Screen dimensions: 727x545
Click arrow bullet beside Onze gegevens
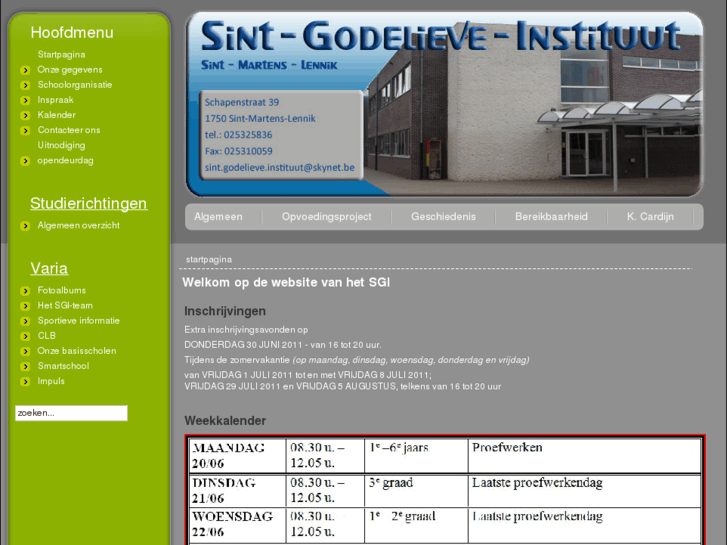tap(25, 71)
